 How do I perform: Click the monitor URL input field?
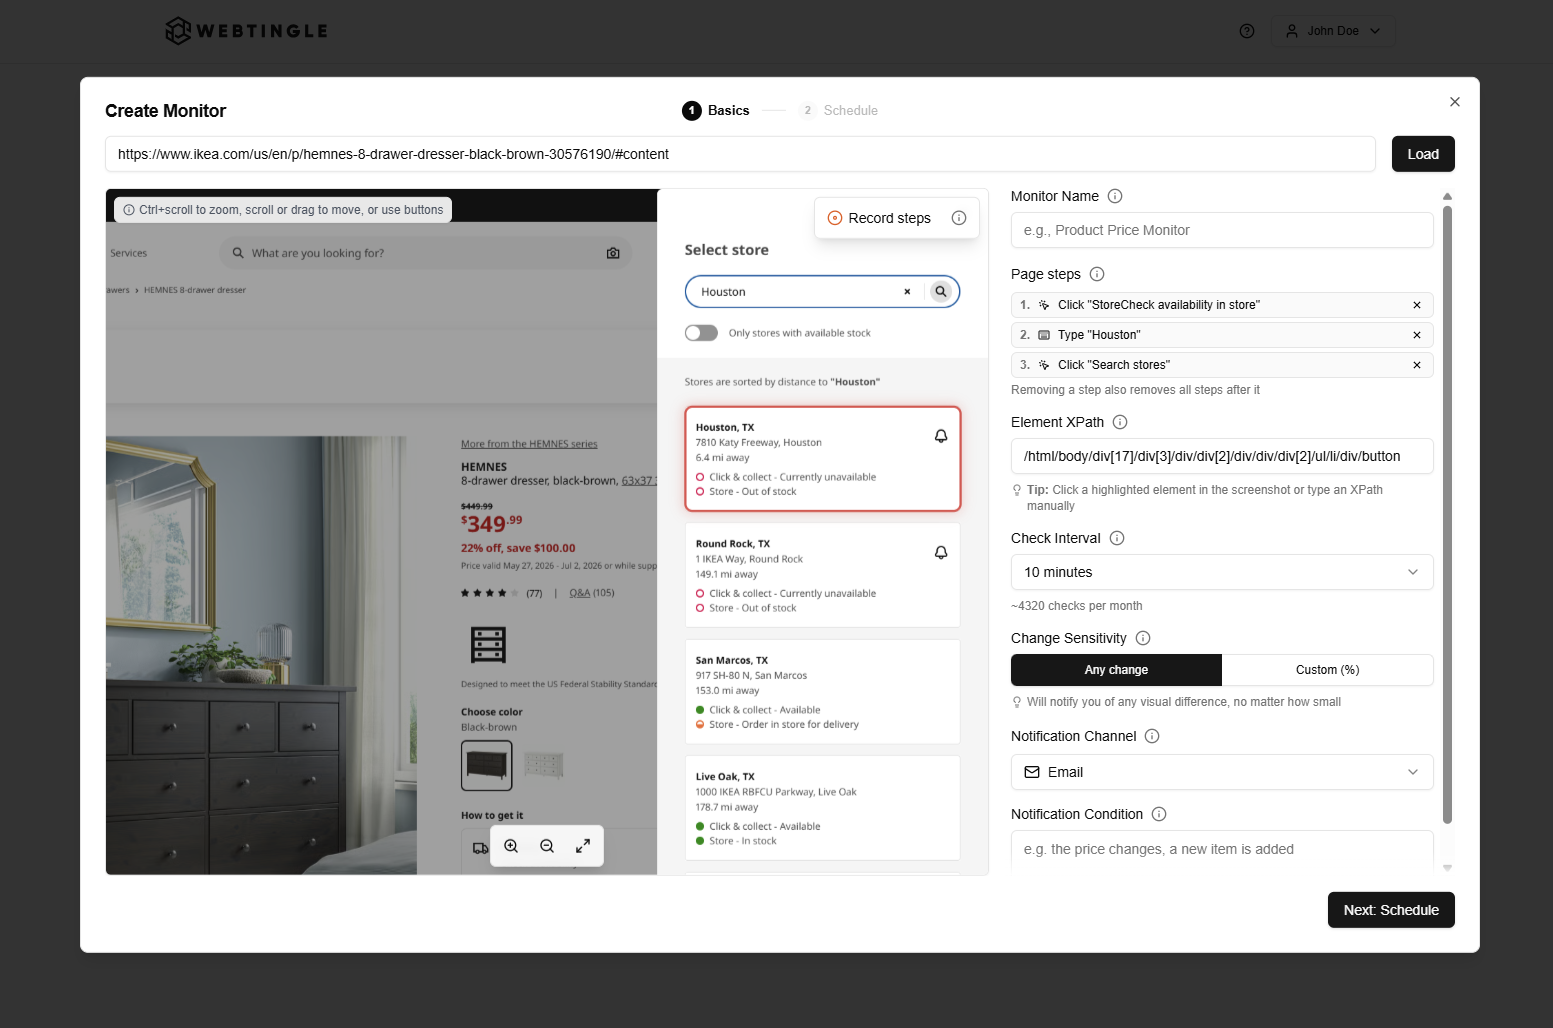740,154
